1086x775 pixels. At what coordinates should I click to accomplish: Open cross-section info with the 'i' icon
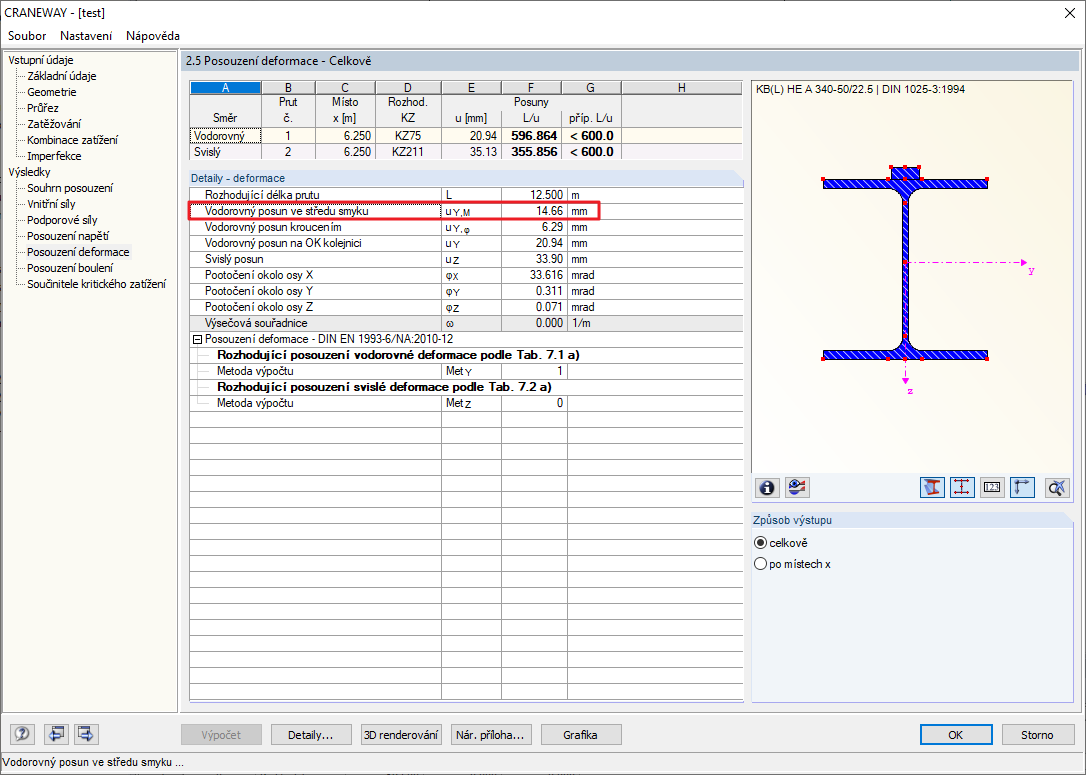tap(767, 488)
